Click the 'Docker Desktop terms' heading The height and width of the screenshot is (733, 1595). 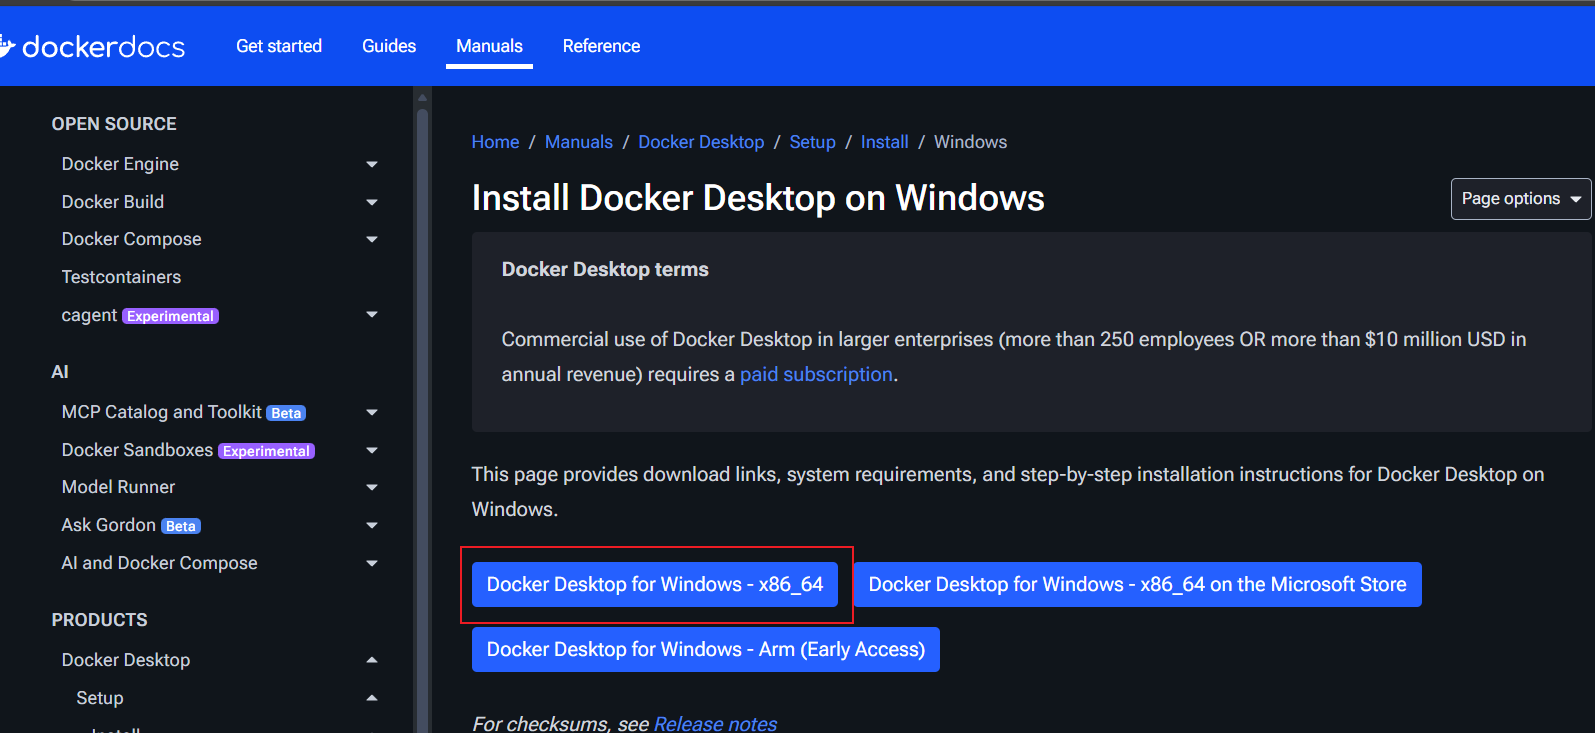(x=605, y=269)
